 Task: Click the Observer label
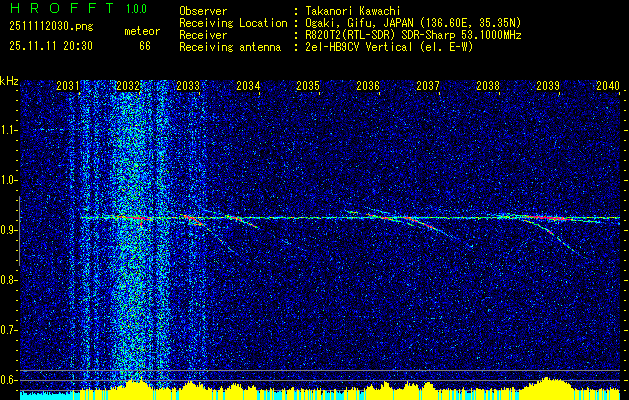[x=203, y=11]
